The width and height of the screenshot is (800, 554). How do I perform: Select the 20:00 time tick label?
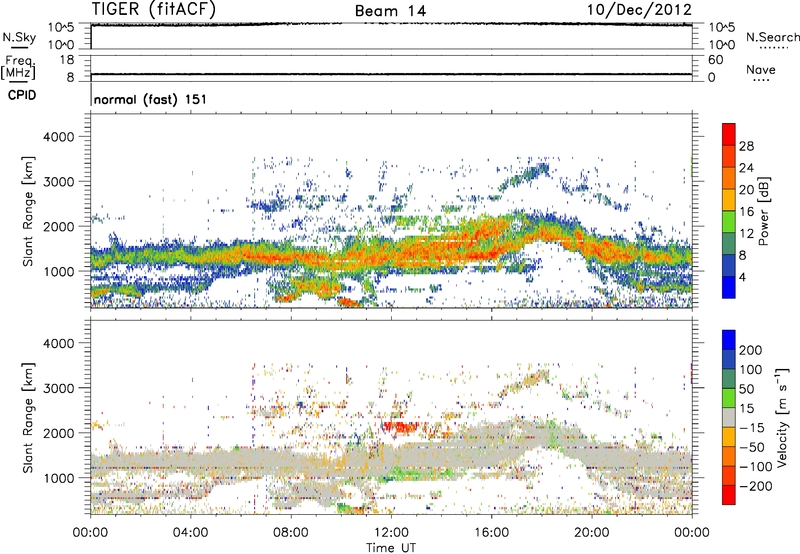592,533
